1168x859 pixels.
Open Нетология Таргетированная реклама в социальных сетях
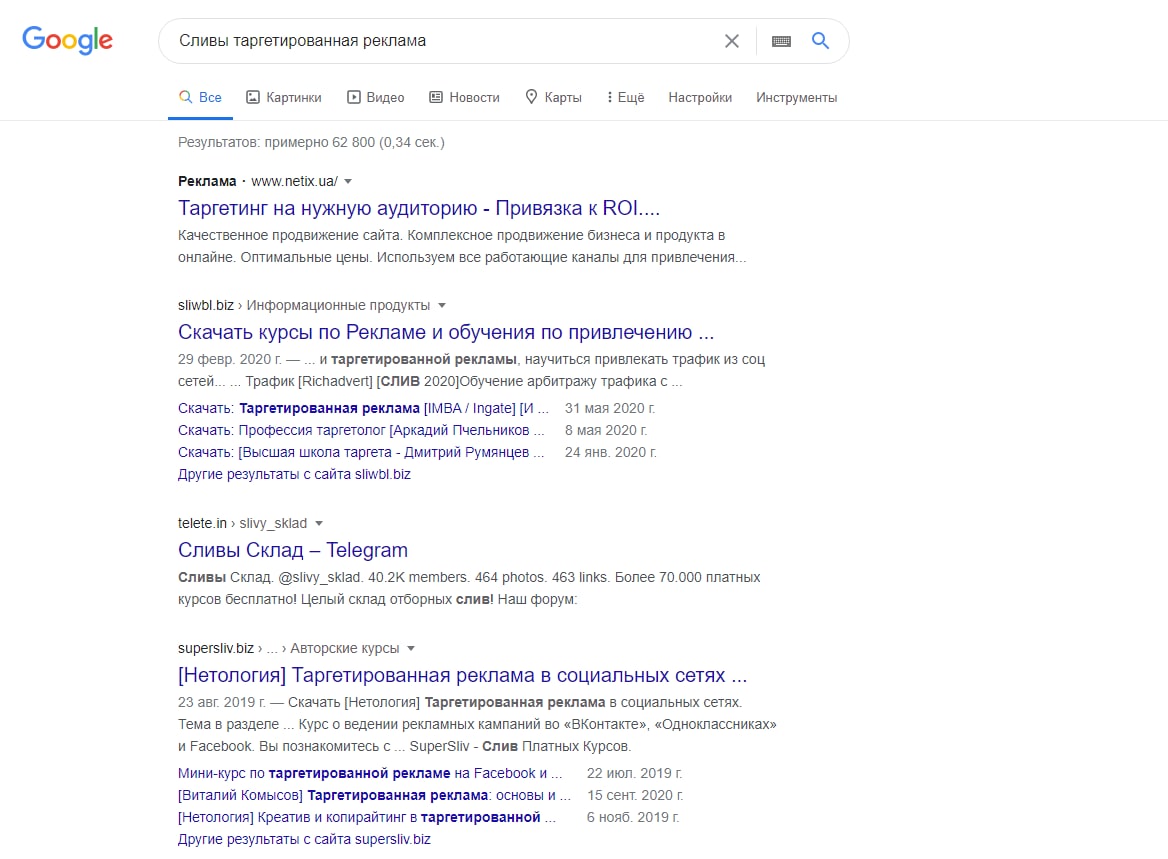(462, 675)
